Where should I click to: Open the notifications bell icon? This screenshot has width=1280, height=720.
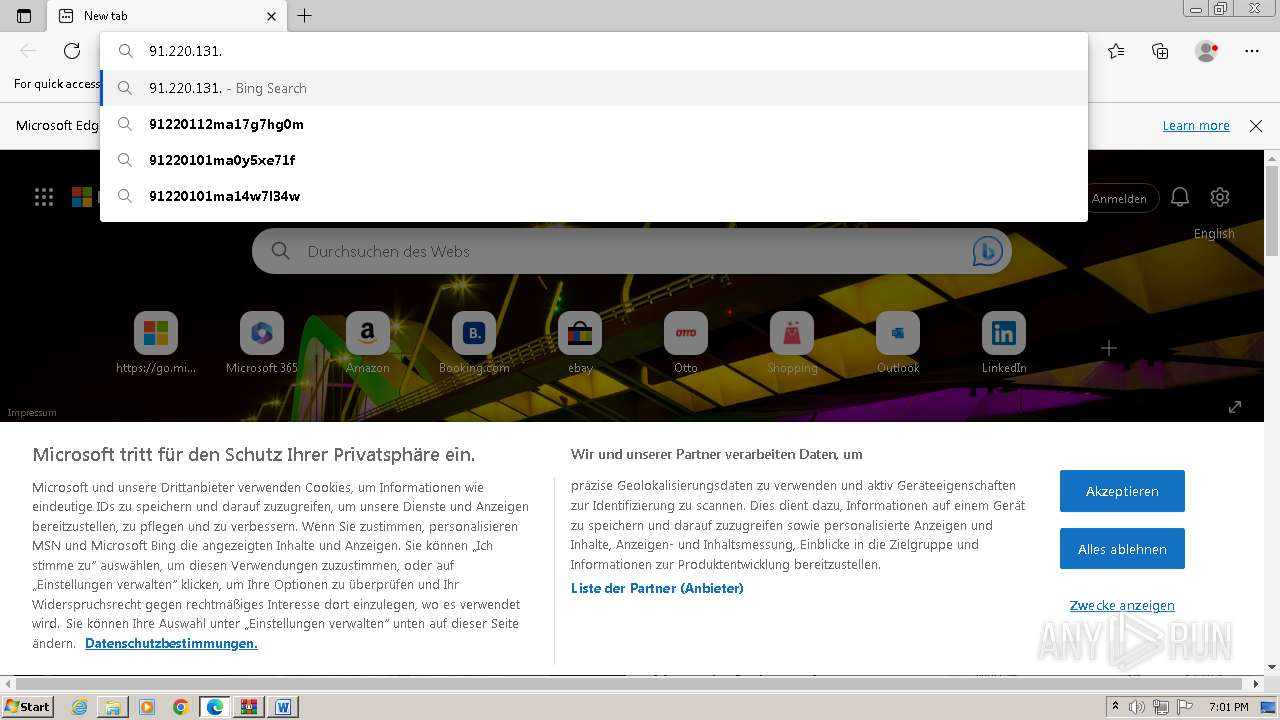(1180, 197)
